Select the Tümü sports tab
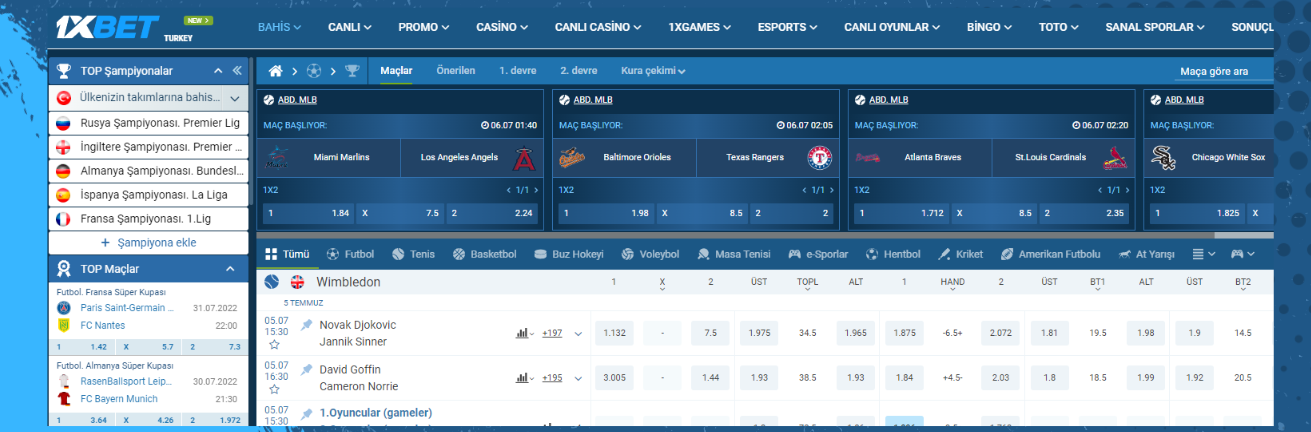1311x432 pixels. [x=287, y=254]
